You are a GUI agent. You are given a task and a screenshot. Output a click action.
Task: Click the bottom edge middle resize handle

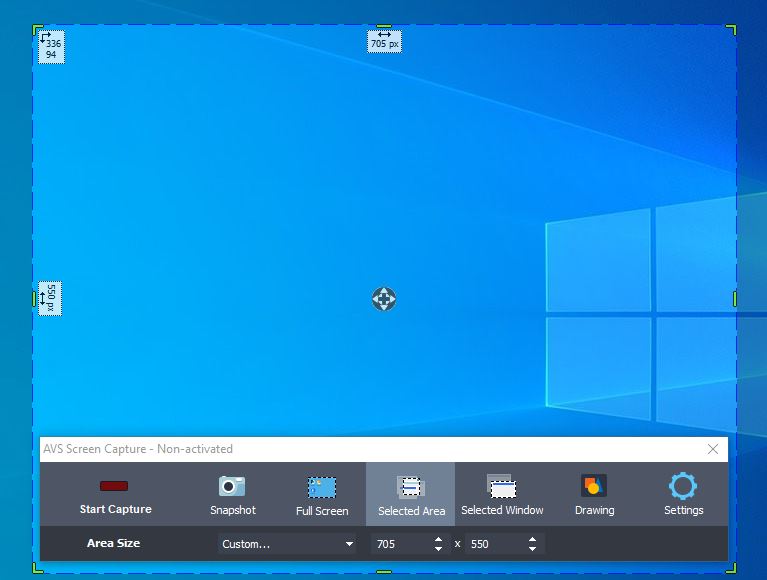(x=384, y=571)
